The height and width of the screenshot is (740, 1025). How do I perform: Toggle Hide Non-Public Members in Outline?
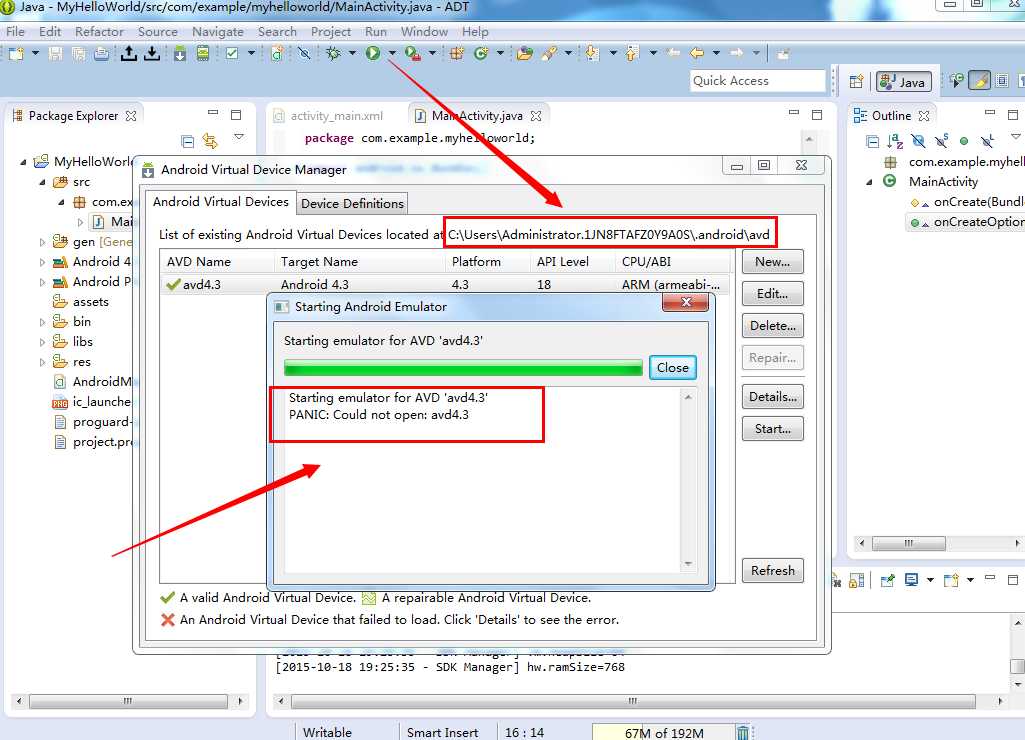tap(964, 141)
